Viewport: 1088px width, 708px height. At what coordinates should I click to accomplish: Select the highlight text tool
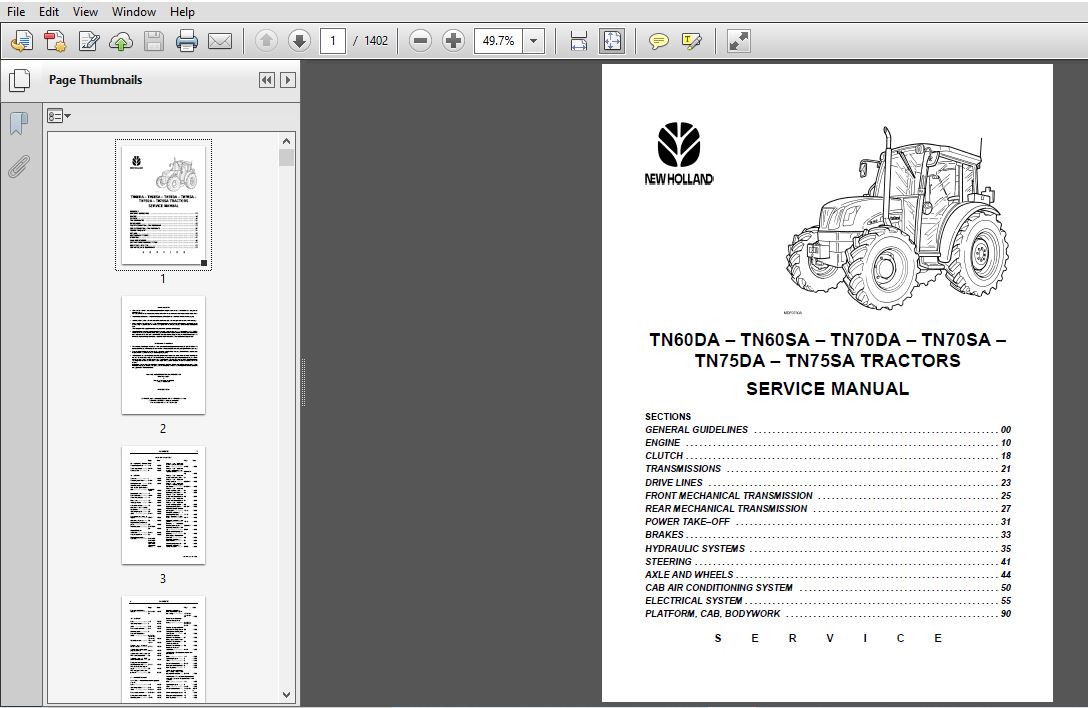pos(692,41)
